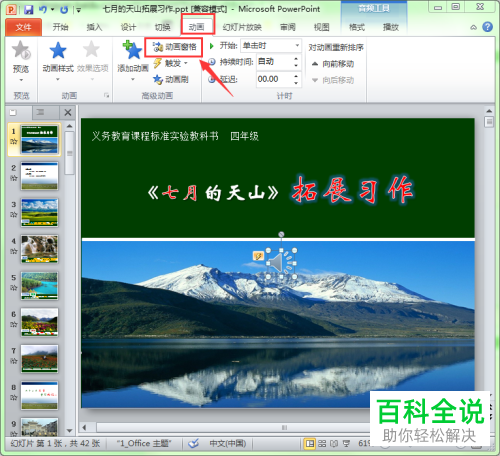Click the Undo arrow icon

click(x=43, y=9)
